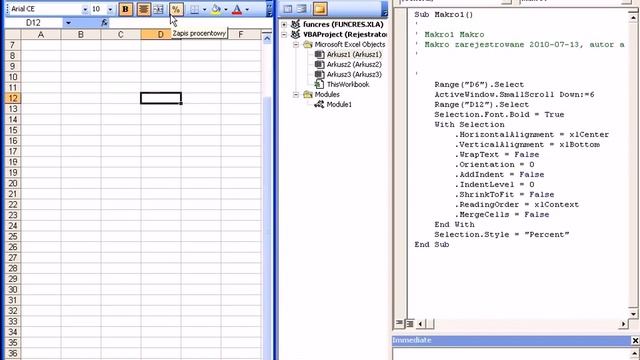Click the Microsoft Excel Objects folder icon
Screen dimensions: 640x360
point(308,44)
